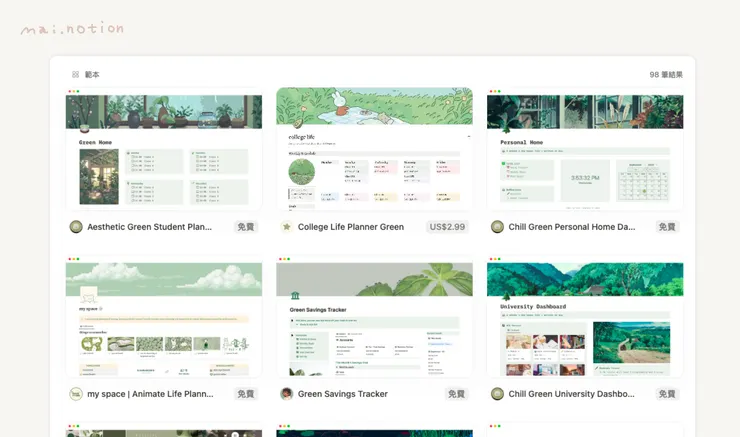Open the Chill Green Personal Home thumbnail
The height and width of the screenshot is (437, 740).
(x=585, y=149)
